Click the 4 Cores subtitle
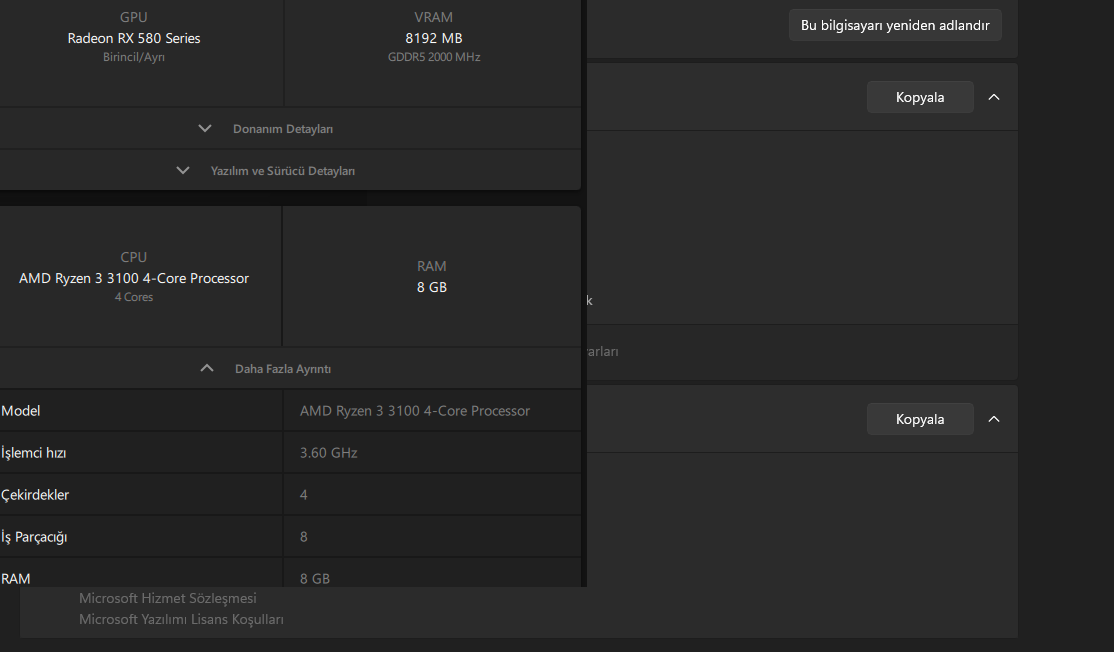 click(x=134, y=297)
